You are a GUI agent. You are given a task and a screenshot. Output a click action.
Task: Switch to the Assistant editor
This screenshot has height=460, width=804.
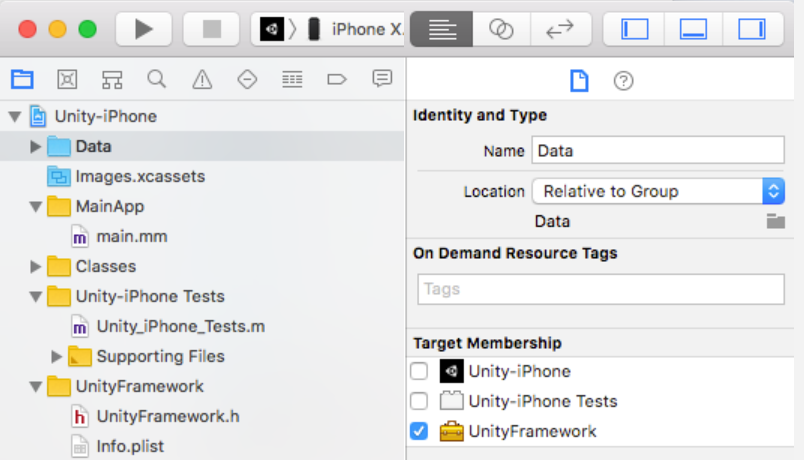(501, 29)
